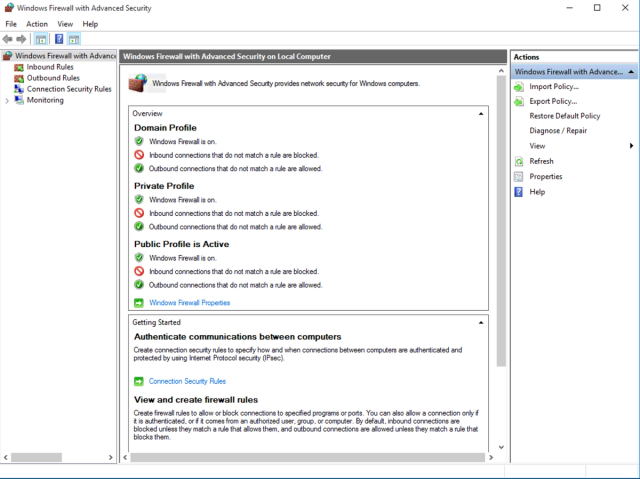Click the root node firewall icon in tree
The height and width of the screenshot is (479, 640).
click(x=7, y=56)
